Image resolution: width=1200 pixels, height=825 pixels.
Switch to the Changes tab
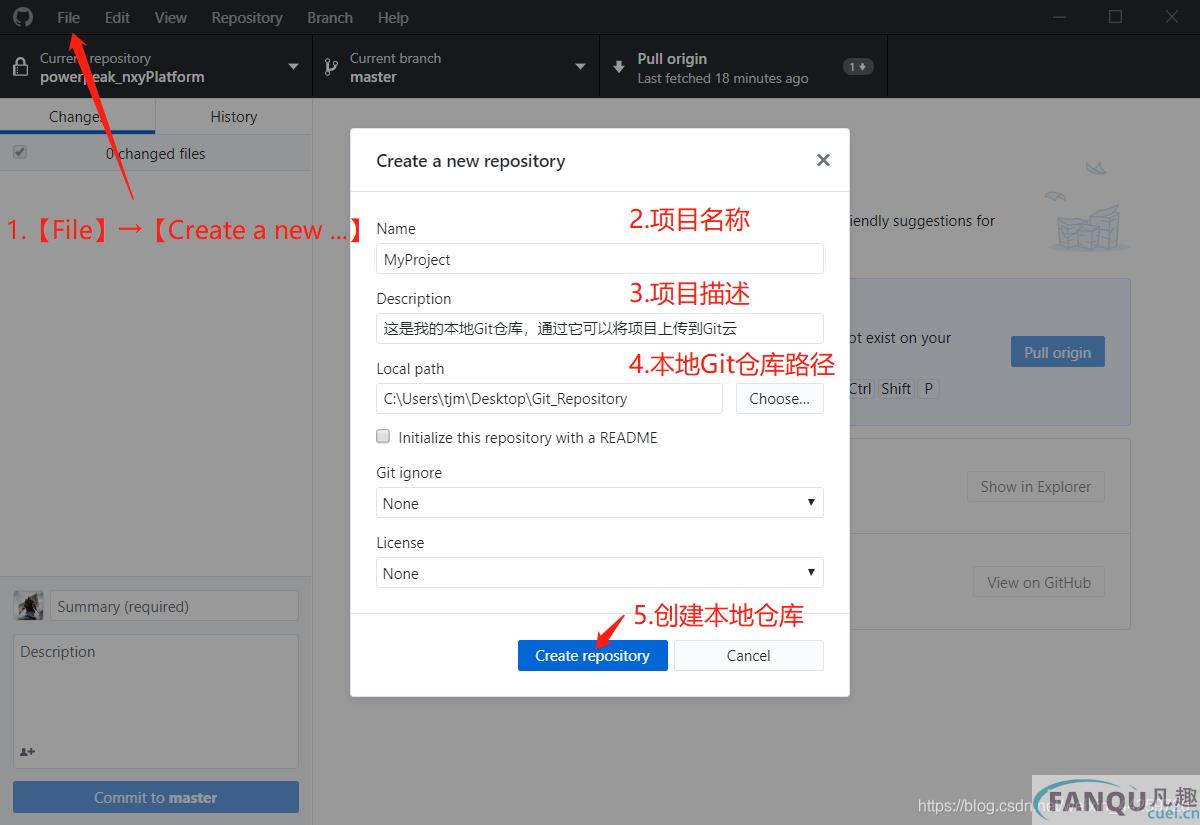pos(77,116)
